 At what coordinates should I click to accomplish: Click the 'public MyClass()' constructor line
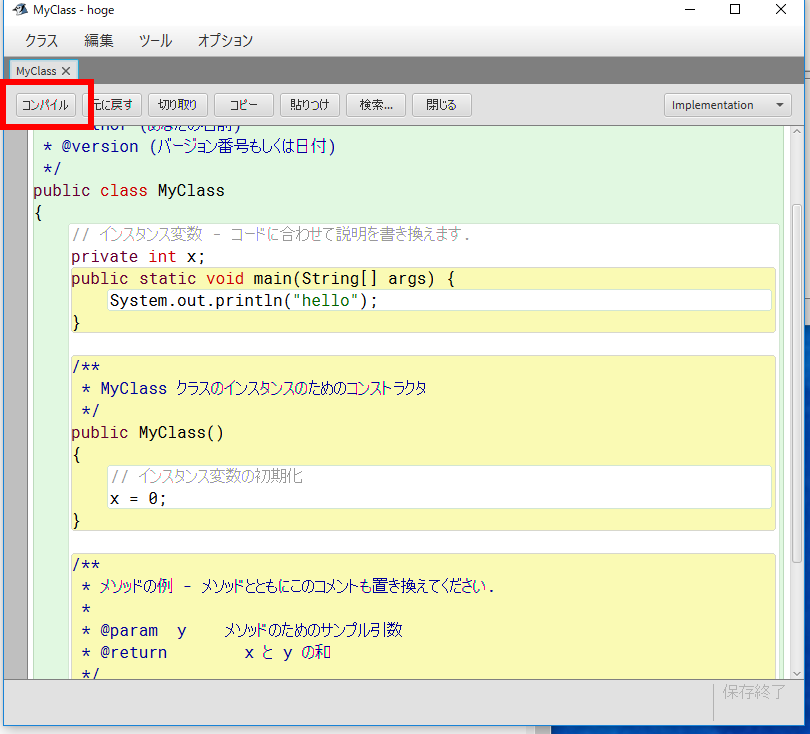(x=147, y=432)
